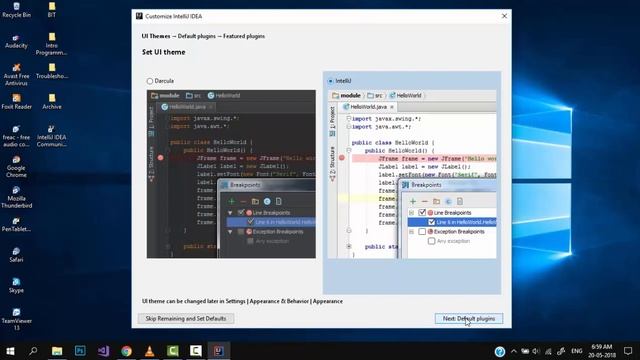Expand hidden system tray icons chevron
The height and width of the screenshot is (360, 640).
(x=513, y=351)
